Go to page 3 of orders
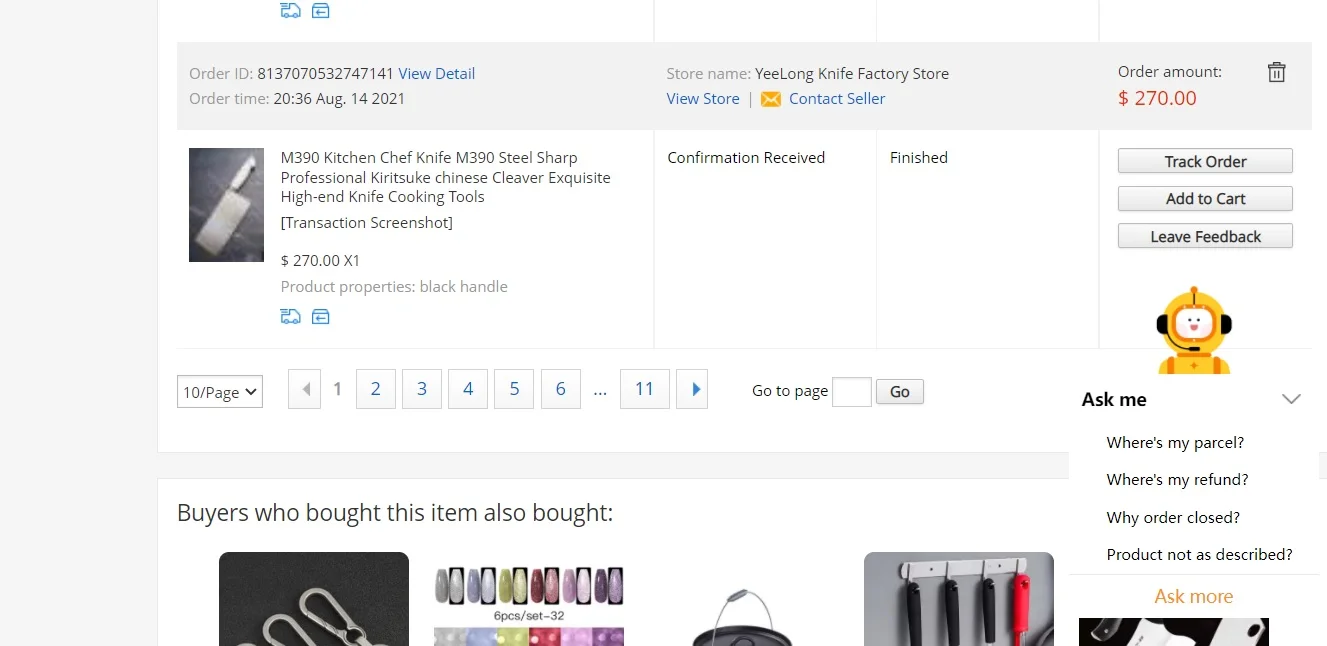The width and height of the screenshot is (1327, 646). click(422, 389)
